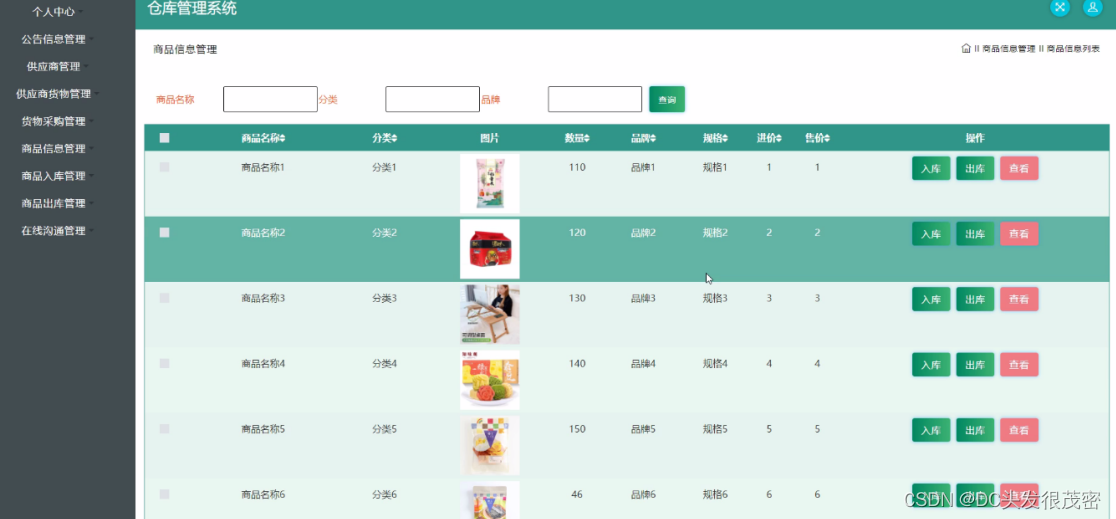The height and width of the screenshot is (519, 1116).
Task: Expand 公告信息管理 sidebar menu
Action: [58, 39]
